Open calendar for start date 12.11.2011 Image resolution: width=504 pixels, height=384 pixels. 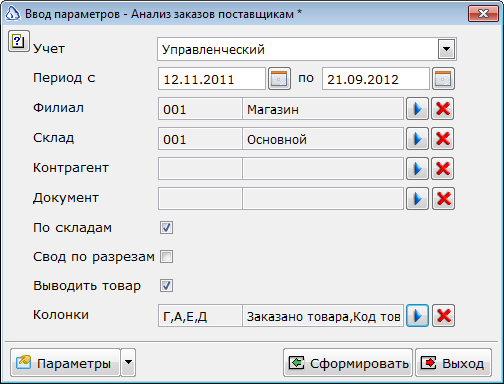click(x=279, y=79)
